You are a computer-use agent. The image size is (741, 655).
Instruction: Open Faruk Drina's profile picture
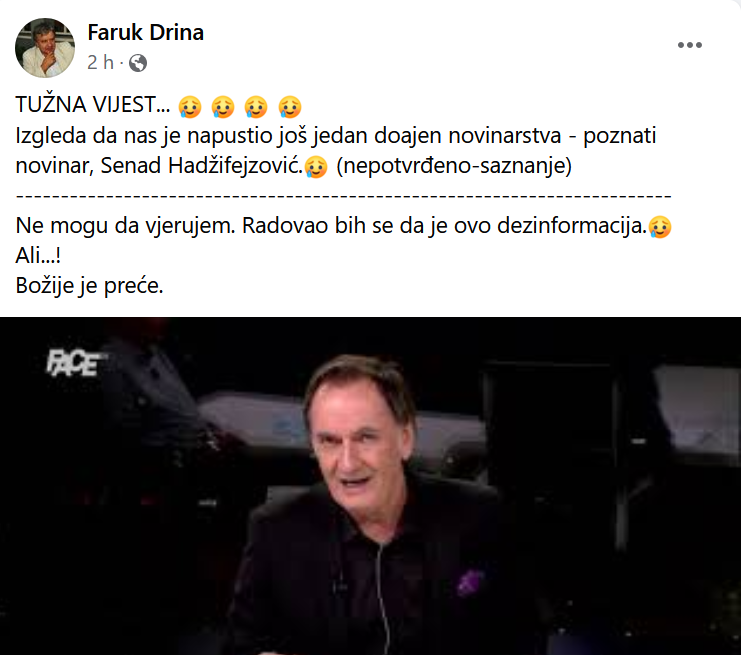click(45, 48)
